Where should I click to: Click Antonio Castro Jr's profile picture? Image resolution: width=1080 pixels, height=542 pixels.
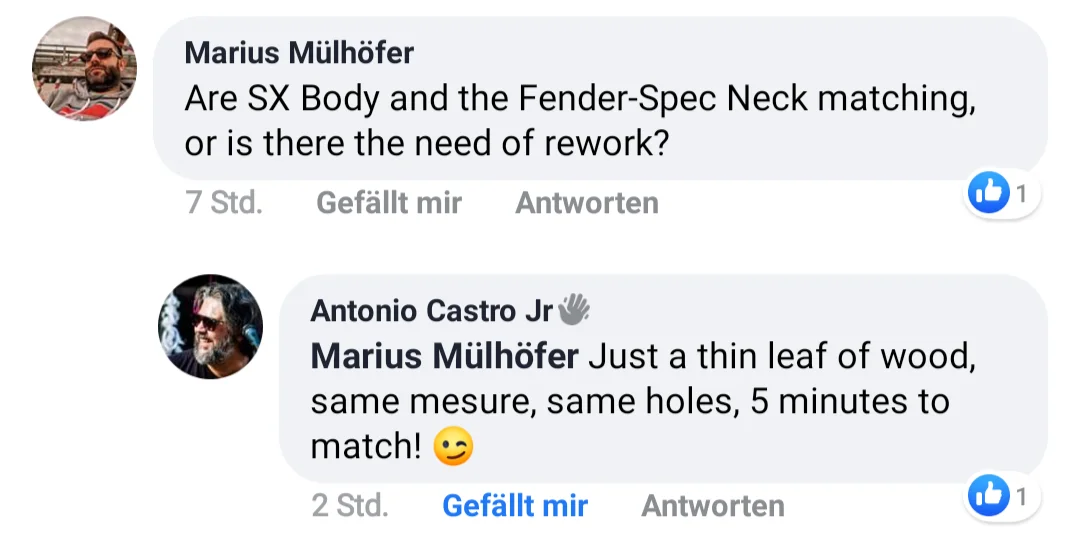point(210,327)
